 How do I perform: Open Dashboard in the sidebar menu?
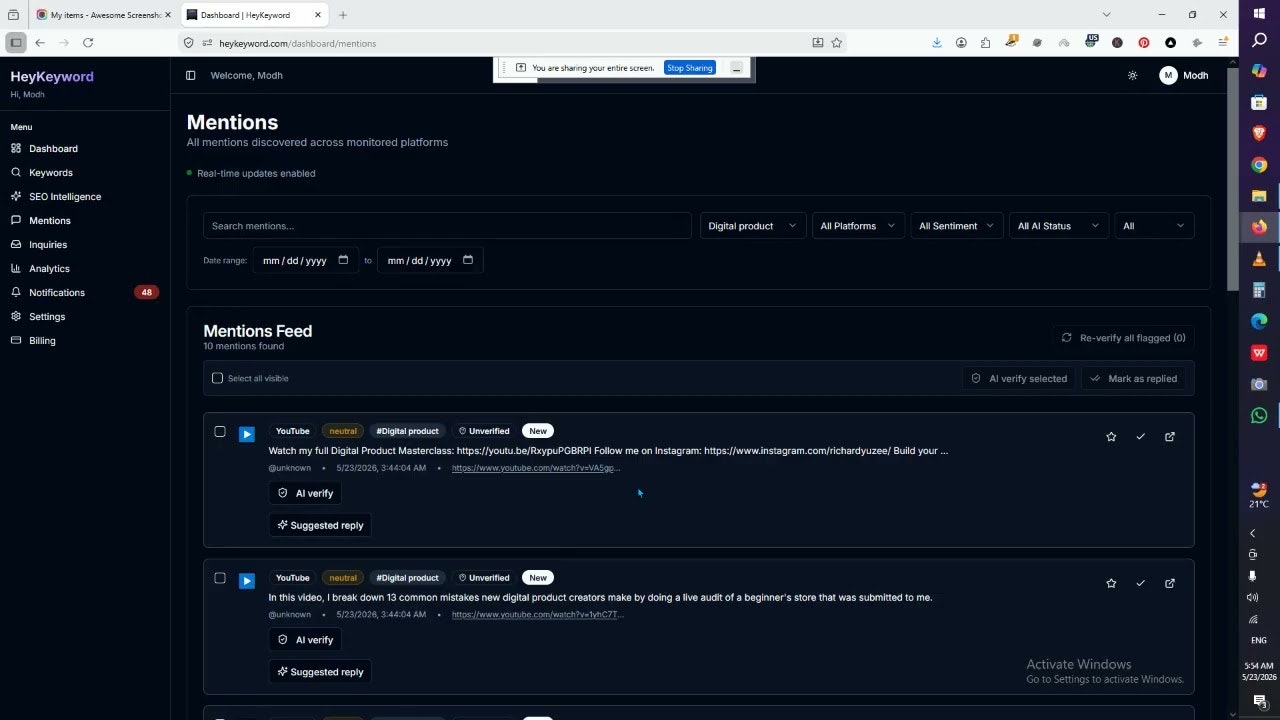coord(53,148)
